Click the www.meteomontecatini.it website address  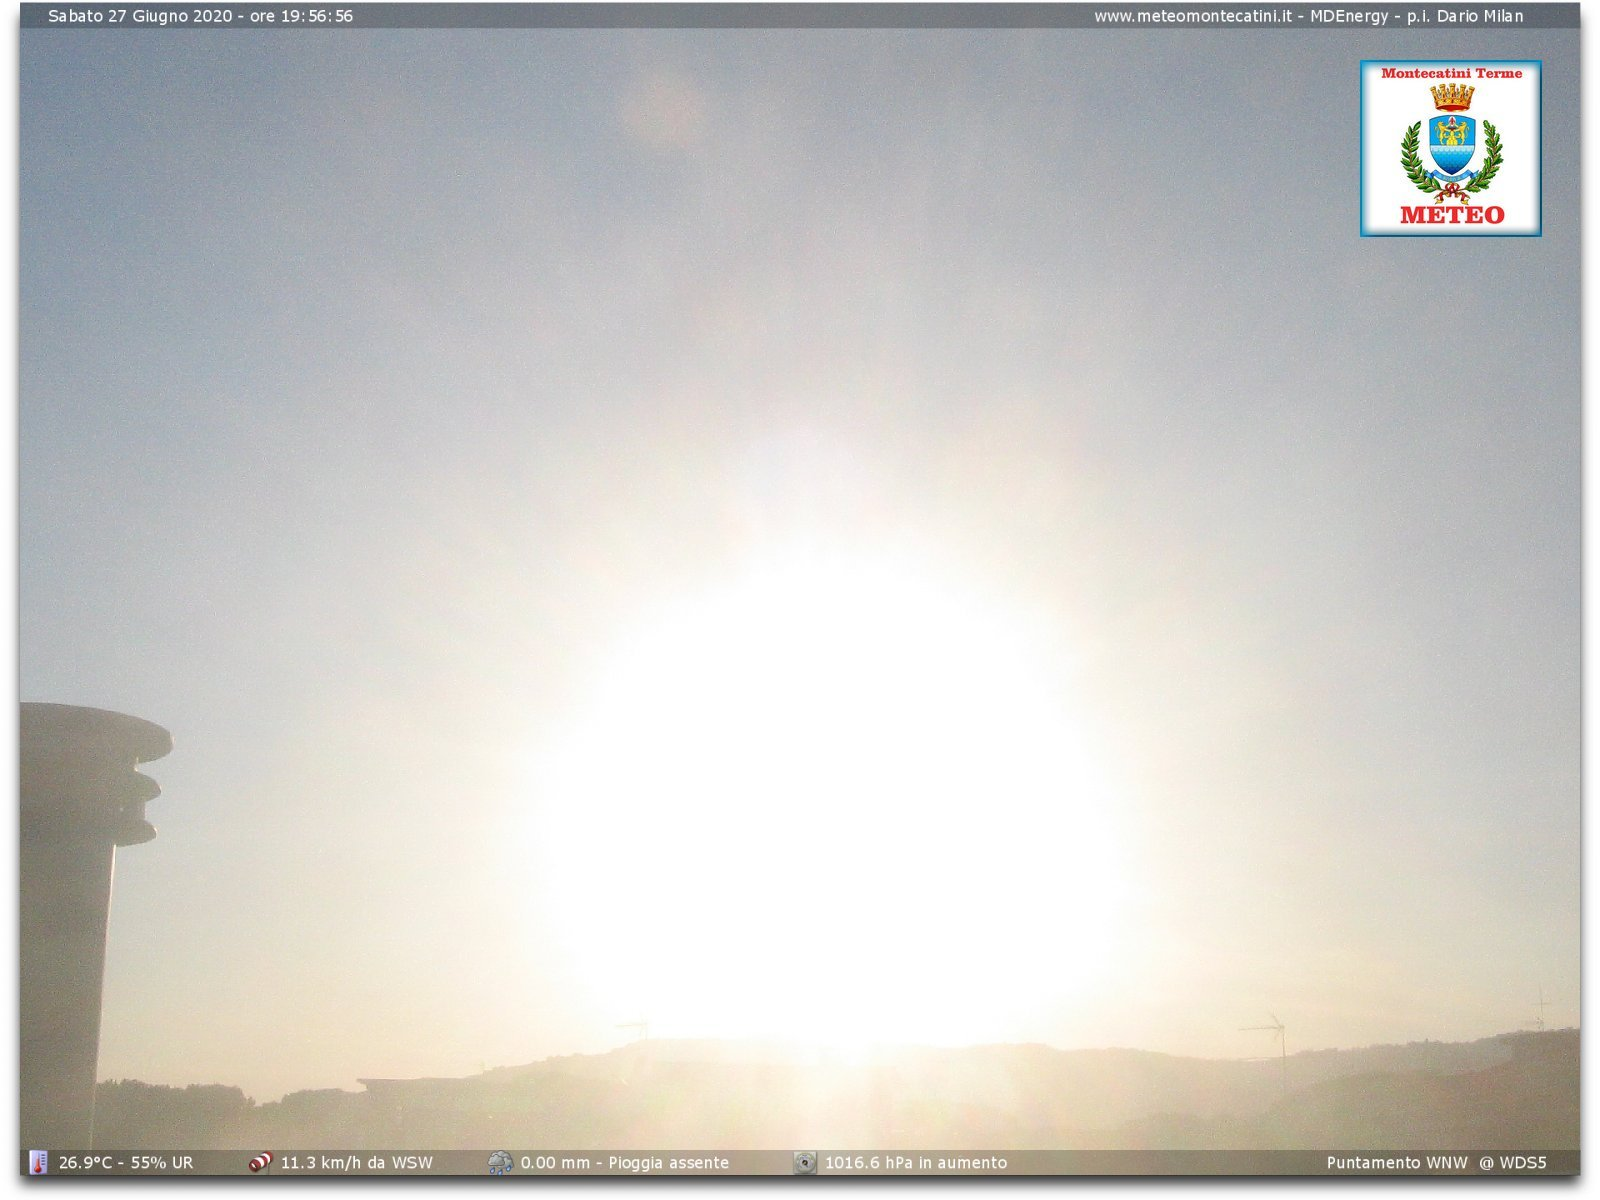coord(1191,16)
